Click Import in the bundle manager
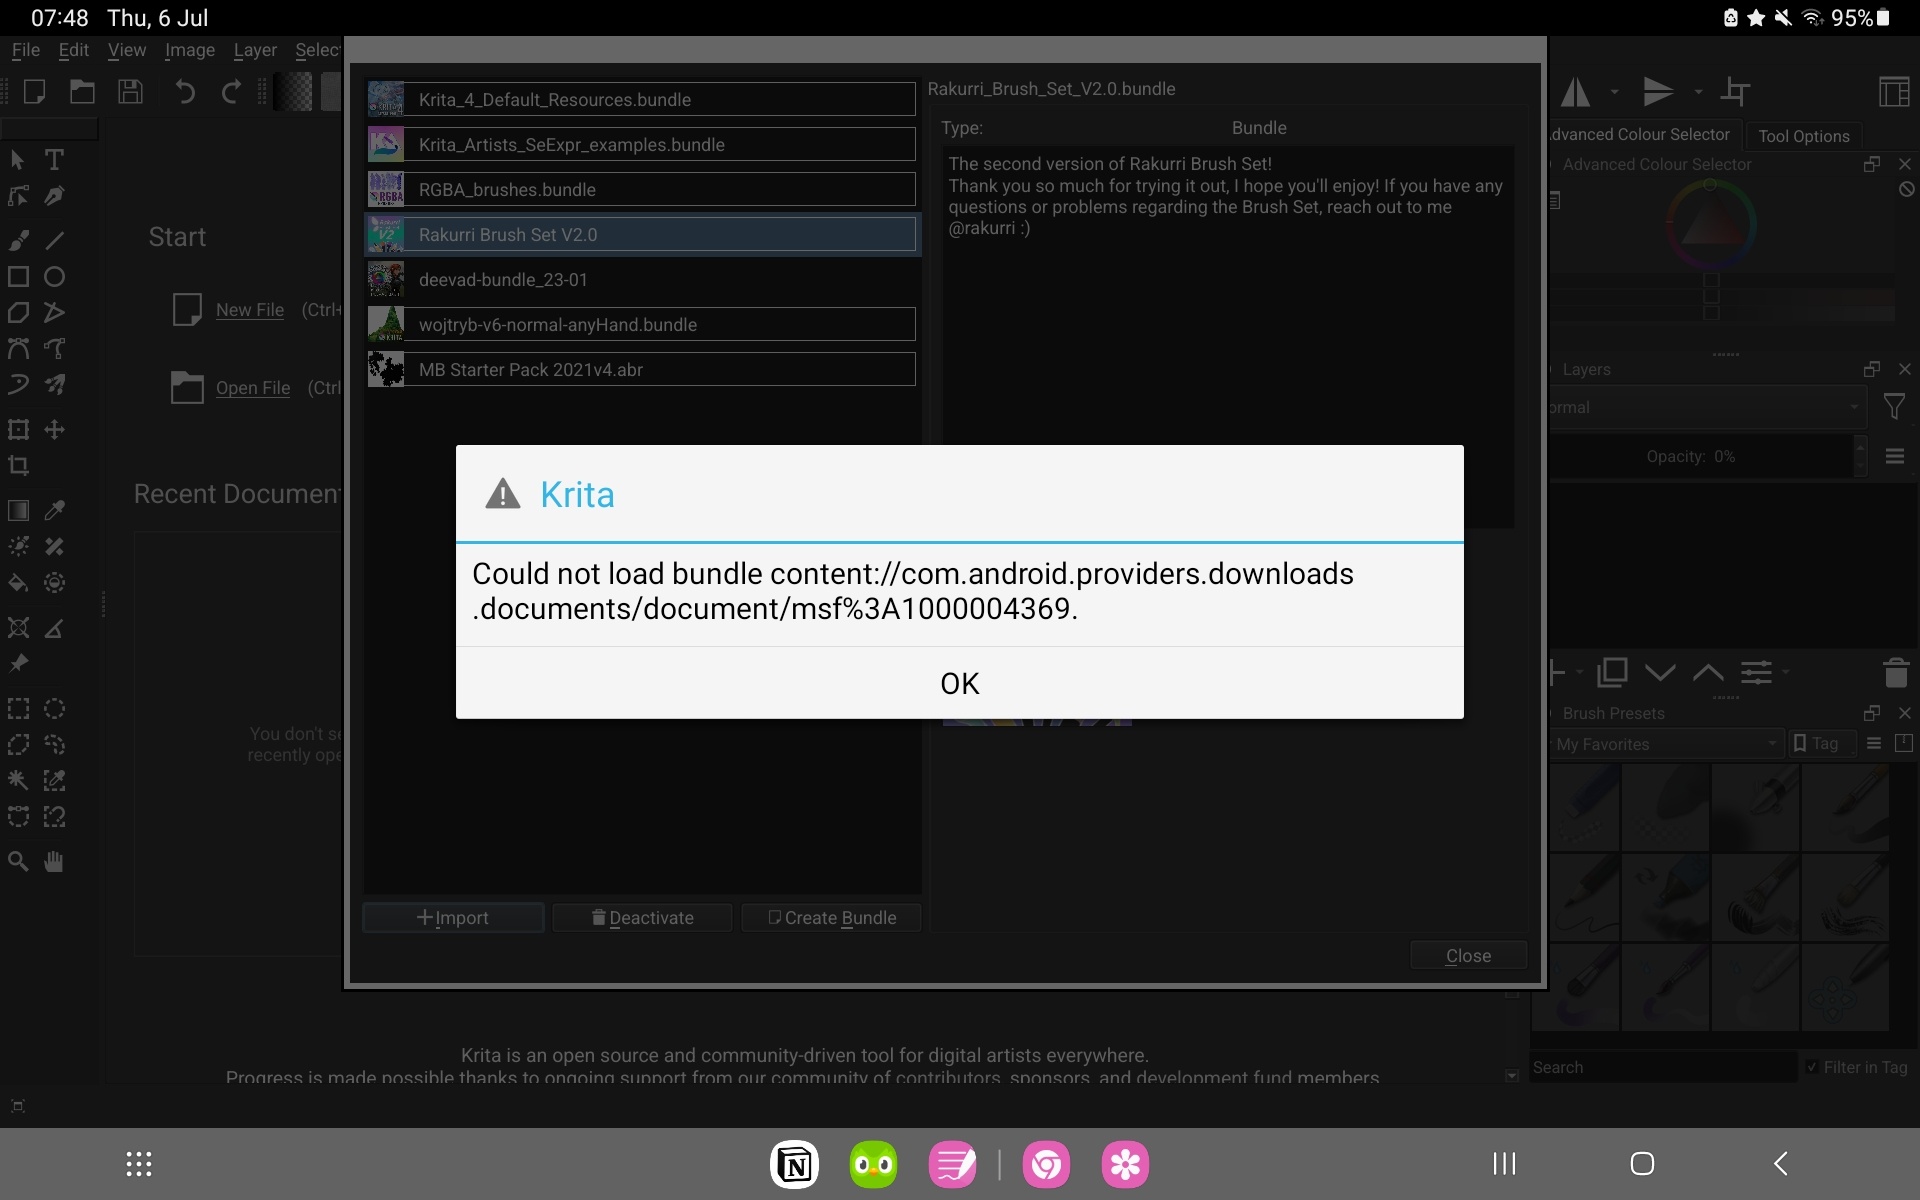1920x1200 pixels. tap(453, 918)
